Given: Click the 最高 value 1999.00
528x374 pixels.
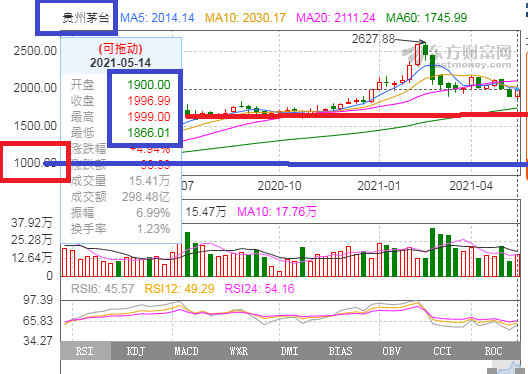Looking at the screenshot, I should 149,117.
